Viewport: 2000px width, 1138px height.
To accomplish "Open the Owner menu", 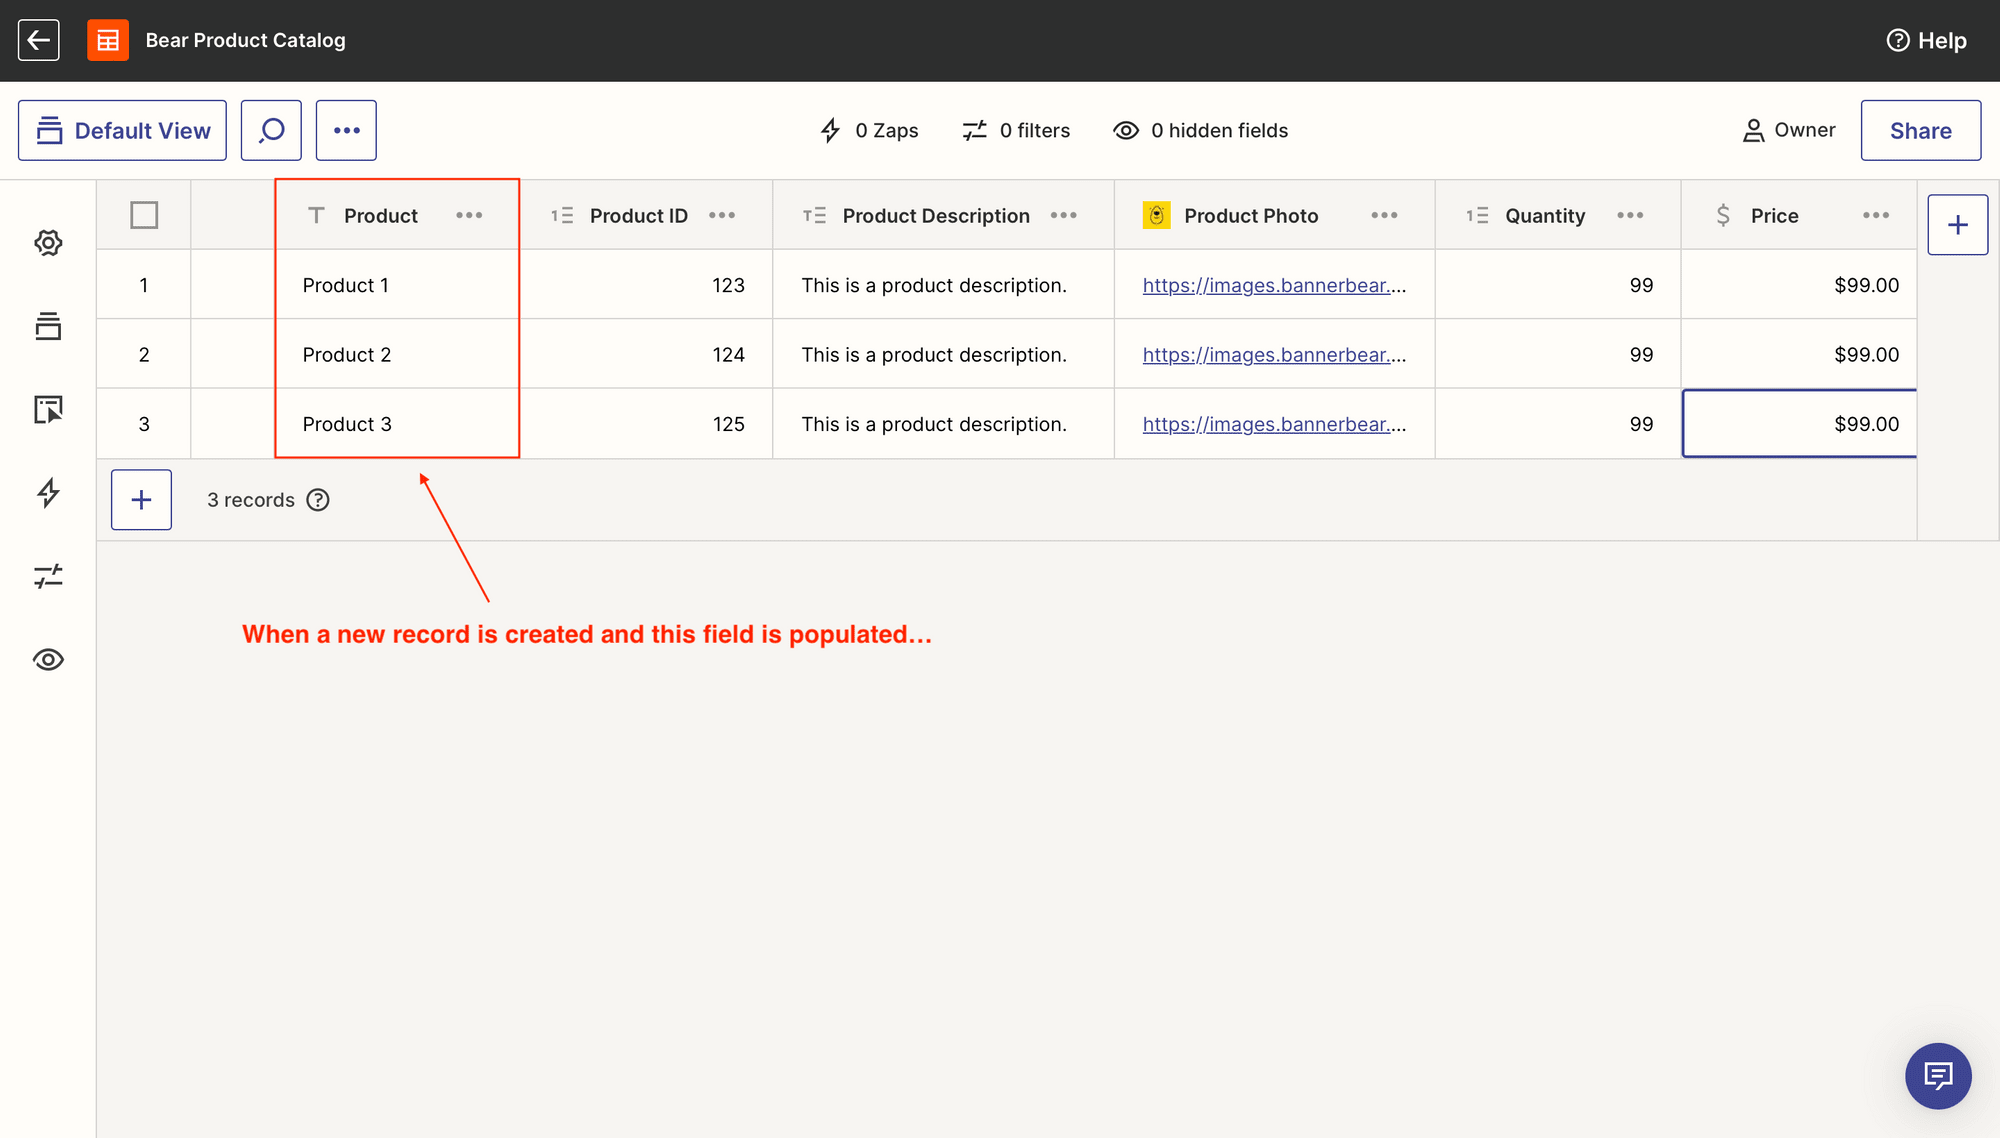I will coord(1789,130).
